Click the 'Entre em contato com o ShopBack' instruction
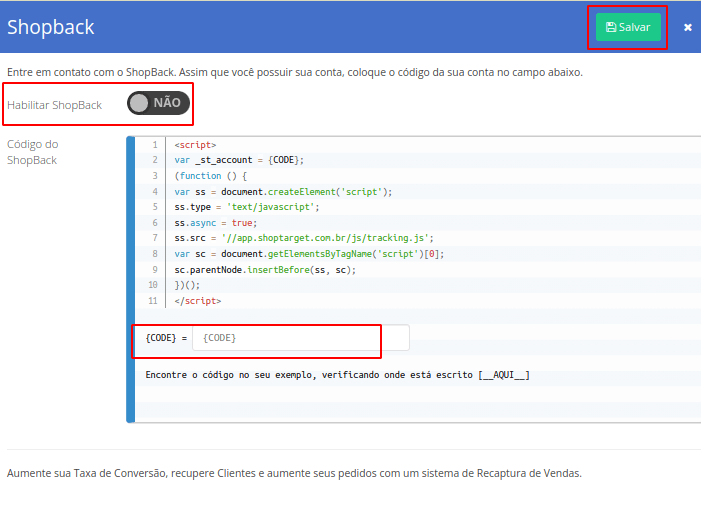The height and width of the screenshot is (508, 701). point(295,72)
